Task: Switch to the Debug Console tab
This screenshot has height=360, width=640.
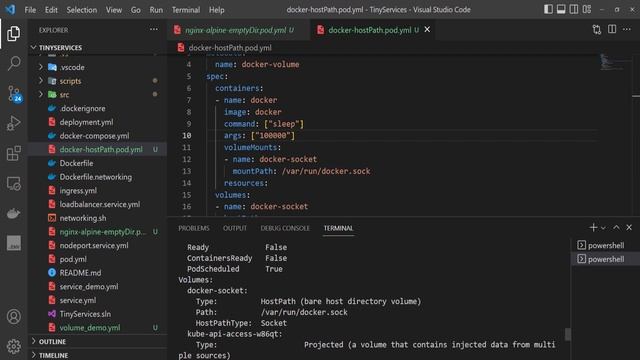Action: [285, 228]
